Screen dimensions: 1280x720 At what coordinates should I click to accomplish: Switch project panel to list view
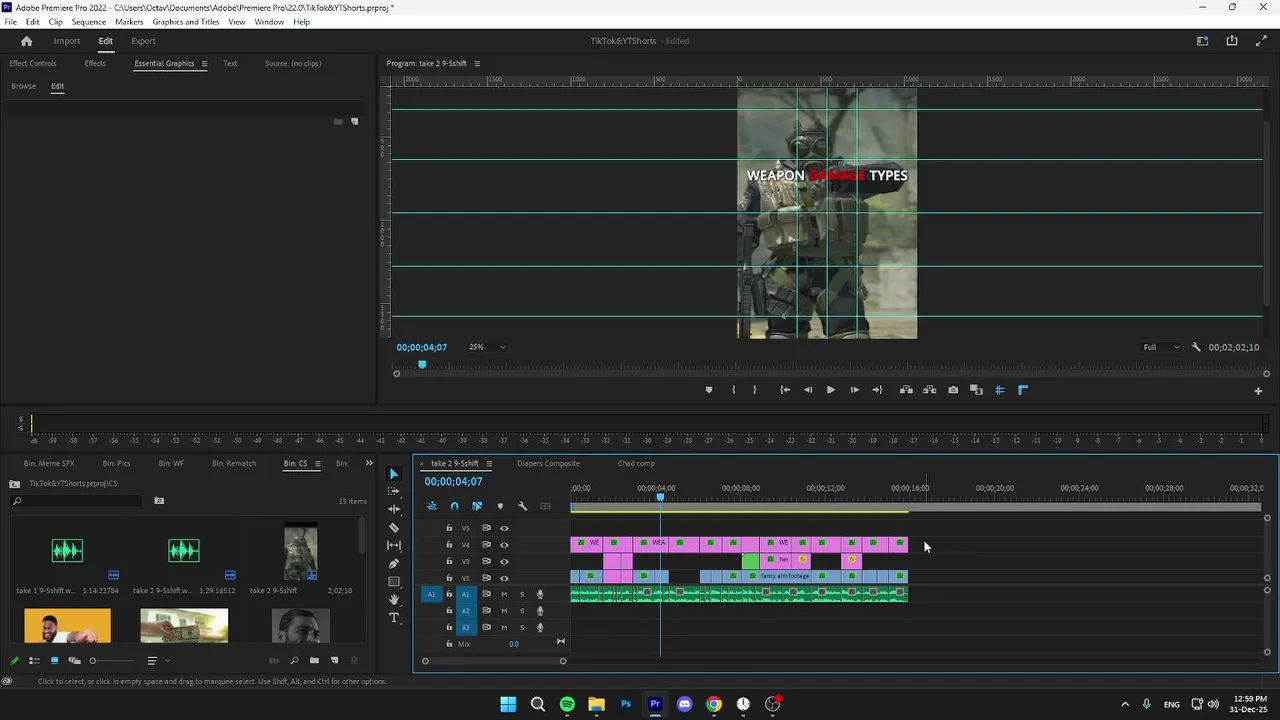click(34, 660)
